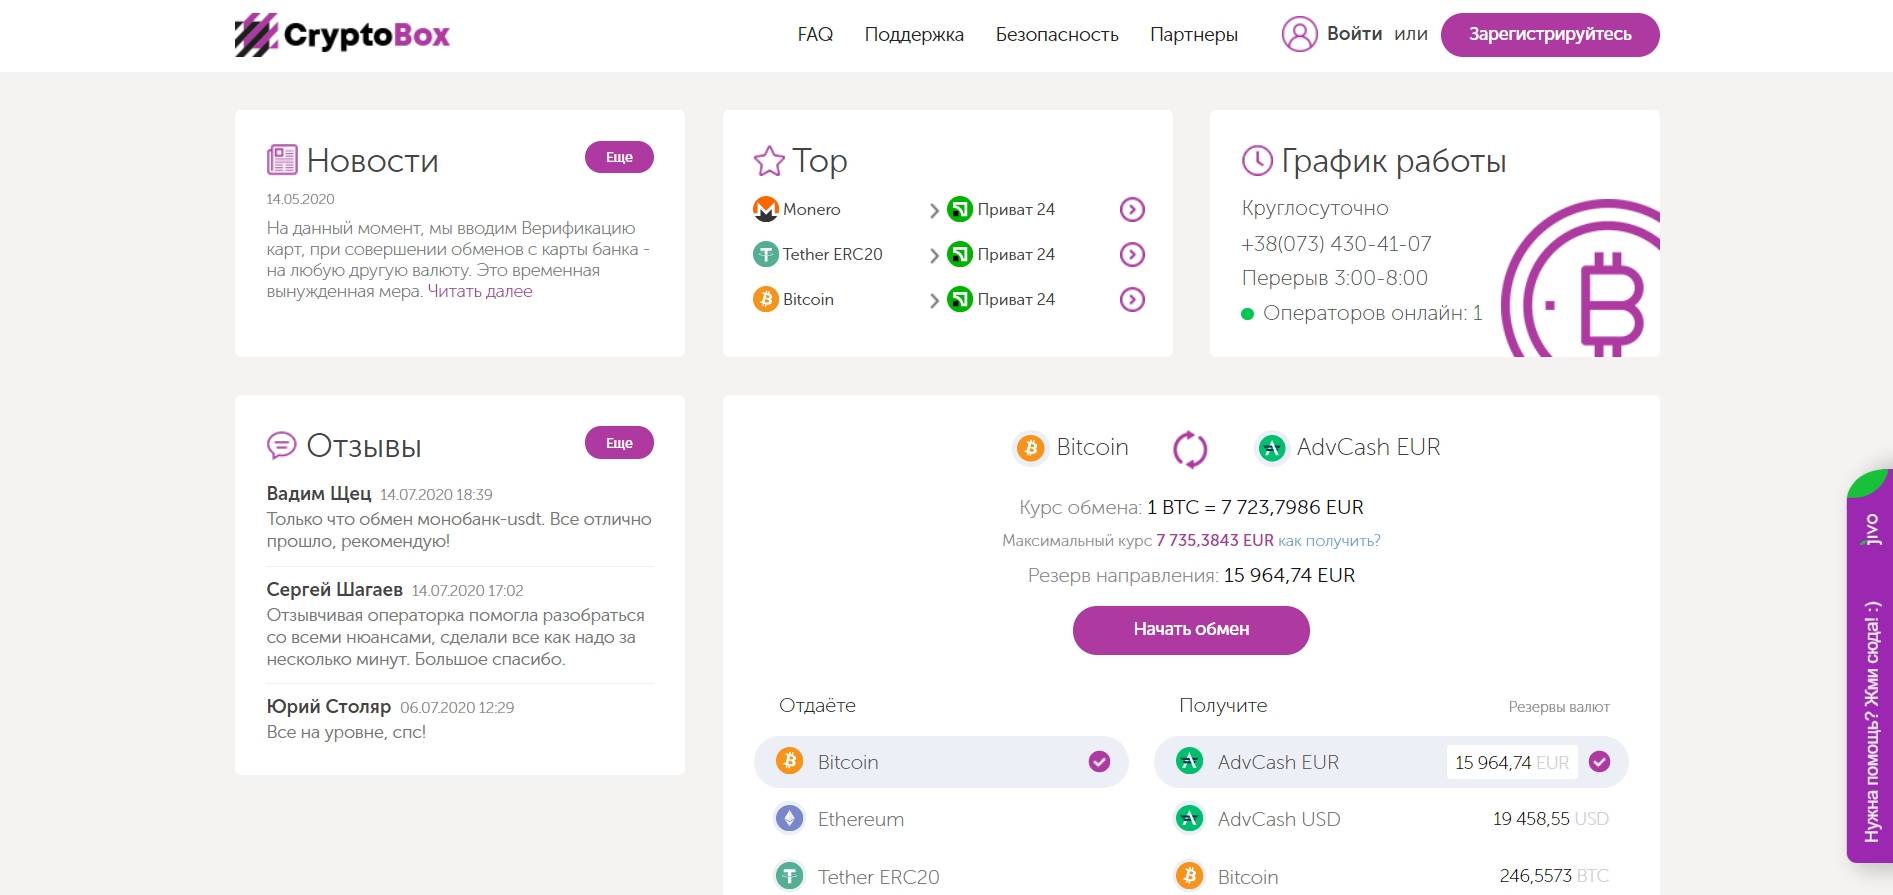Click the как получить? link
The image size is (1893, 895).
1329,540
